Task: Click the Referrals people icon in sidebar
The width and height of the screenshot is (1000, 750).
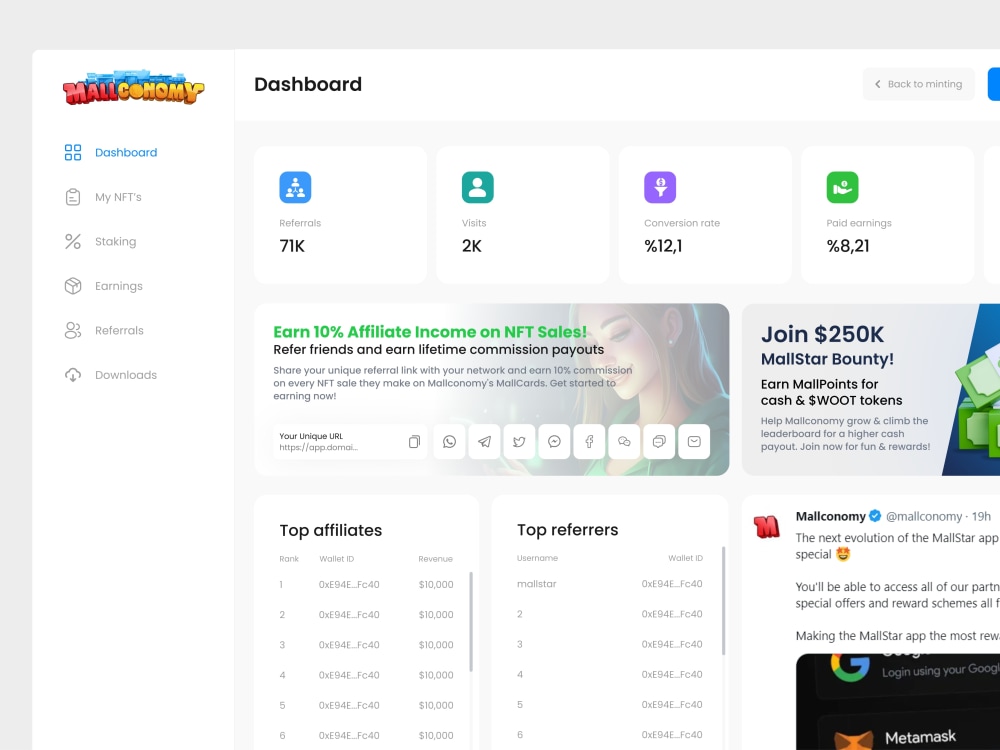Action: point(73,330)
